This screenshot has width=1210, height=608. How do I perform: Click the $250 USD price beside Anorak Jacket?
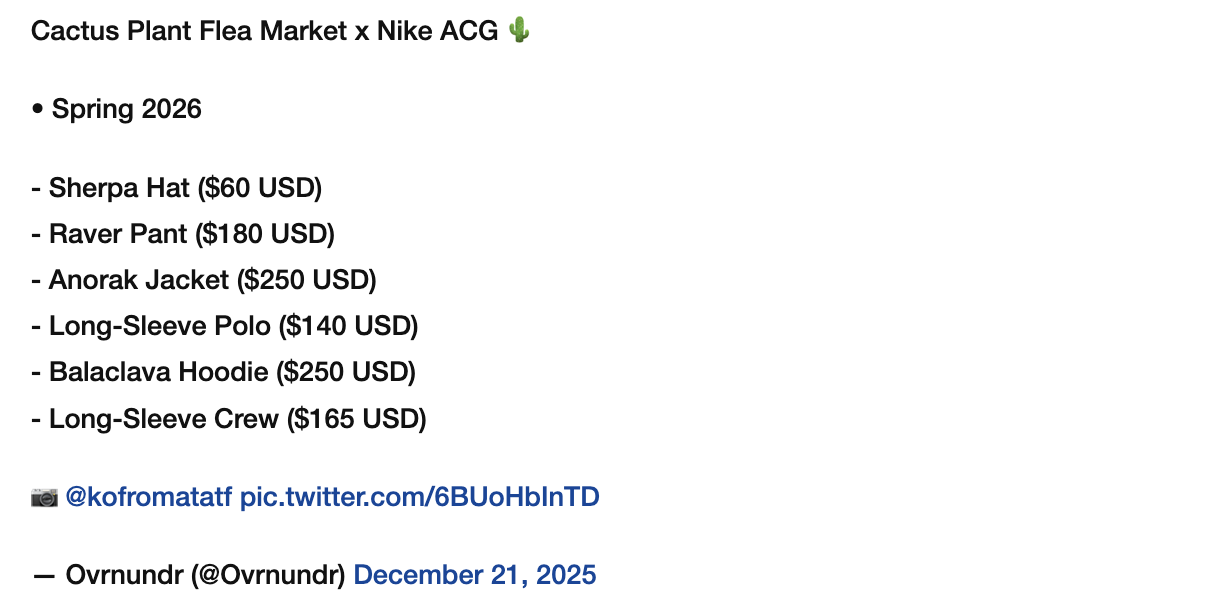tap(307, 280)
